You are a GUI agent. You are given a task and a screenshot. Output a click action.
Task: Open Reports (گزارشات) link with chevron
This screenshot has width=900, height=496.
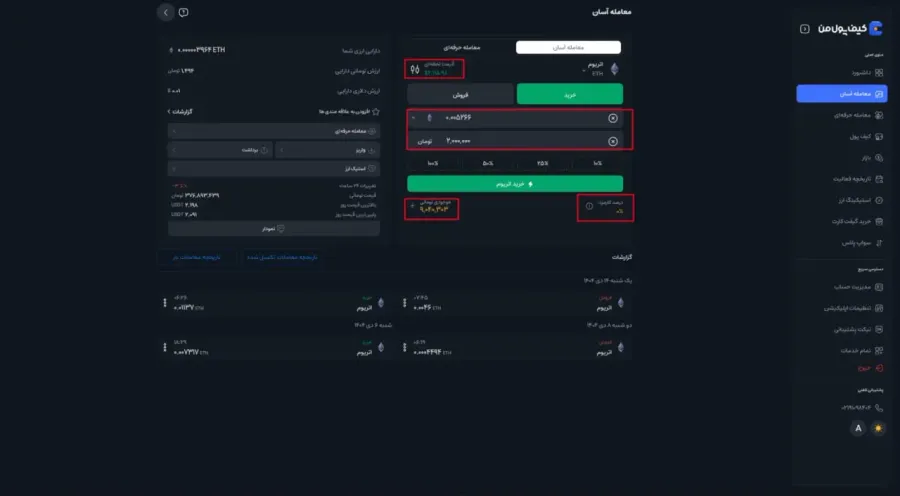click(180, 111)
